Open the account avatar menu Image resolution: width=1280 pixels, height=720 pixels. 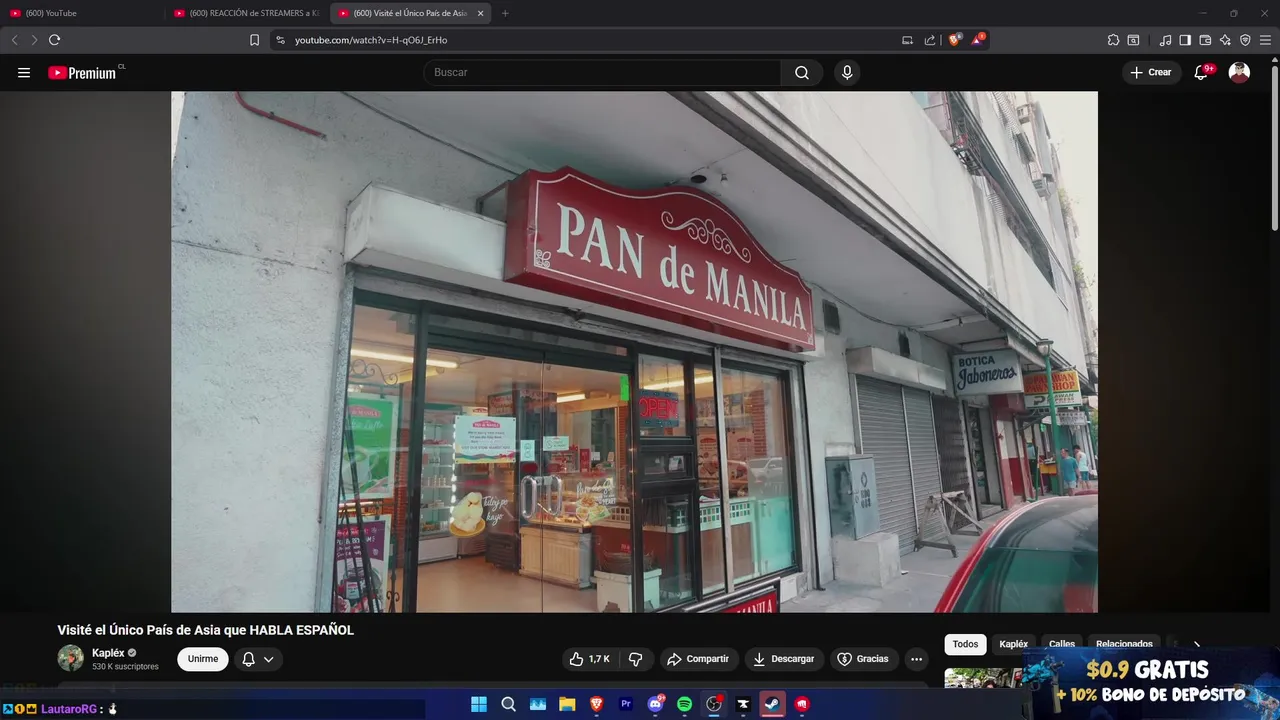tap(1239, 72)
